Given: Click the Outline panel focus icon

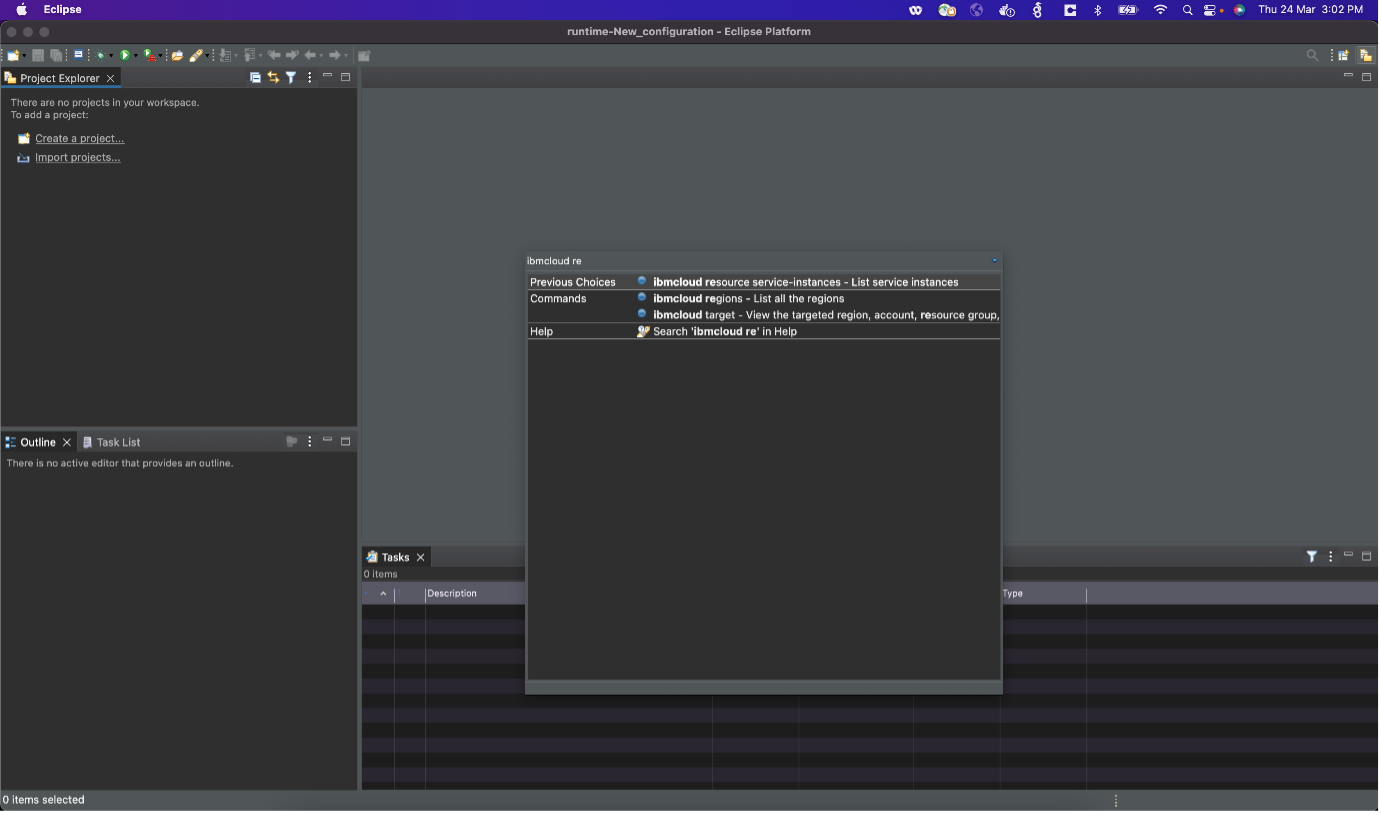Looking at the screenshot, I should tap(292, 441).
